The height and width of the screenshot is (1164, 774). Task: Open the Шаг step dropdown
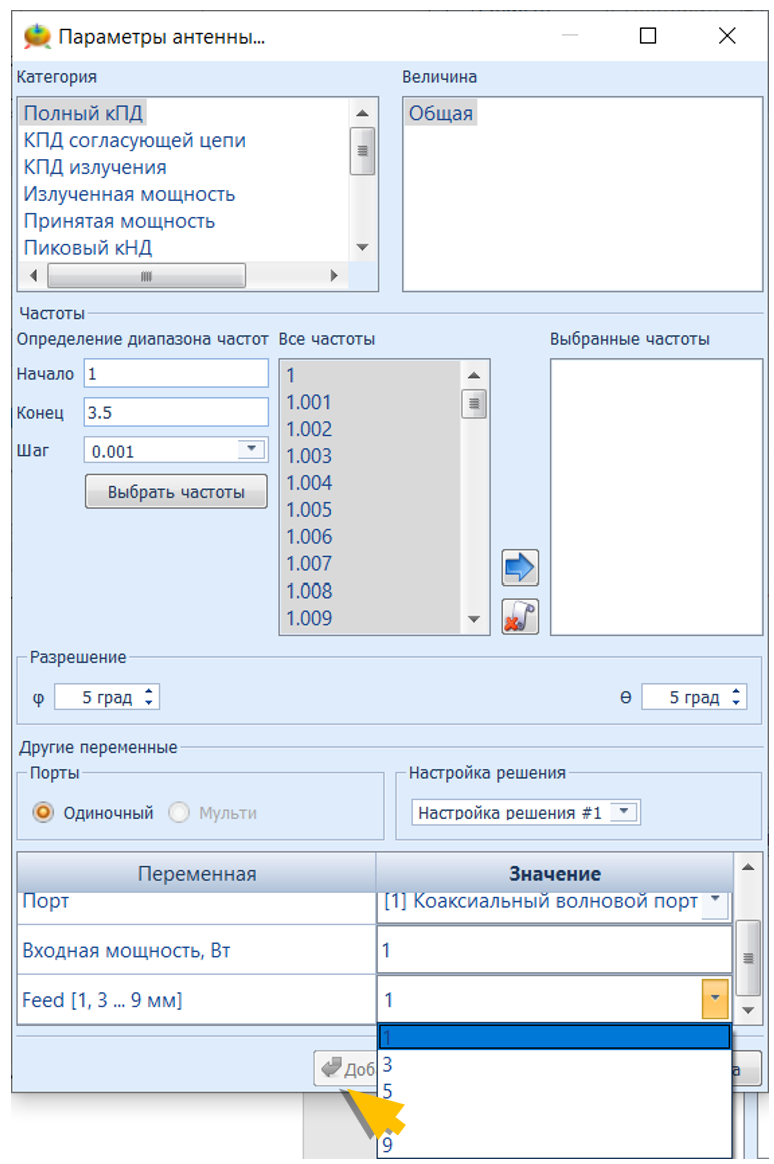pyautogui.click(x=252, y=450)
